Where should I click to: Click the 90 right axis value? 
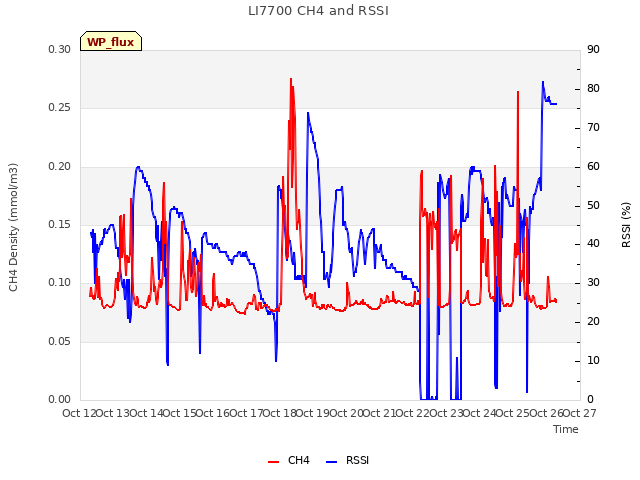(593, 49)
